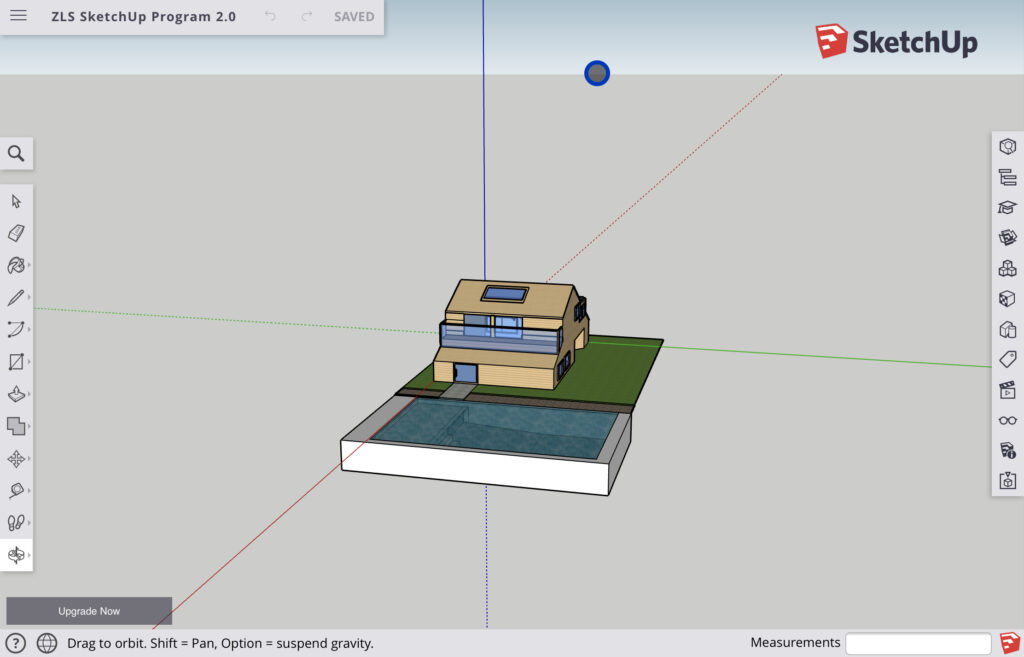This screenshot has height=657, width=1024.
Task: Expand the Rectangle shape tool flyout
Action: pyautogui.click(x=29, y=362)
